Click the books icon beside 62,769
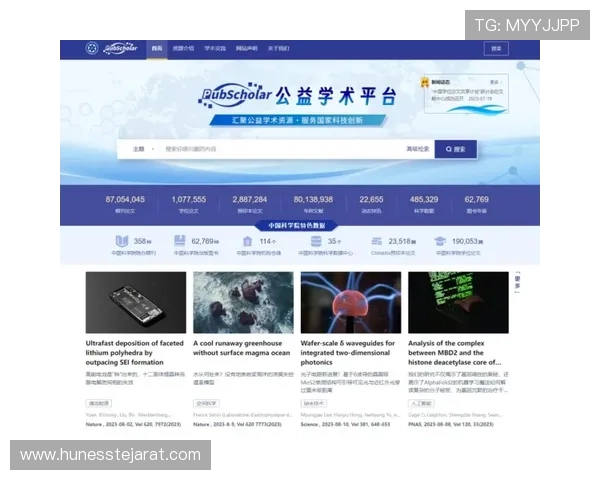The width and height of the screenshot is (600, 480). click(x=180, y=241)
